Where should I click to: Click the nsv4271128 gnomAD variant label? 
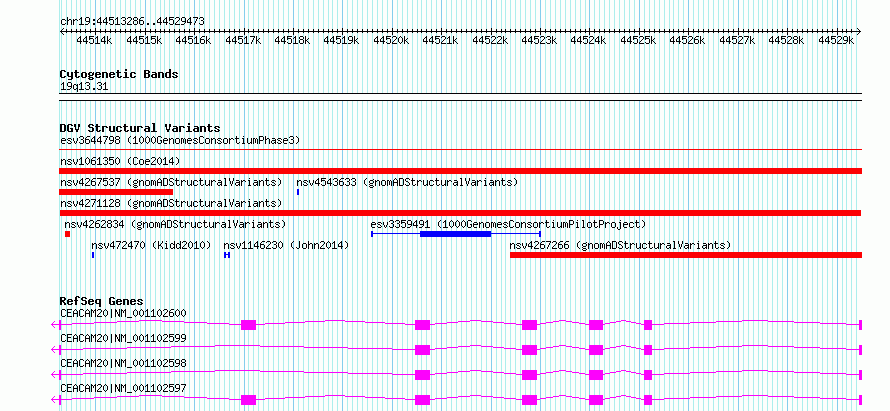[171, 203]
